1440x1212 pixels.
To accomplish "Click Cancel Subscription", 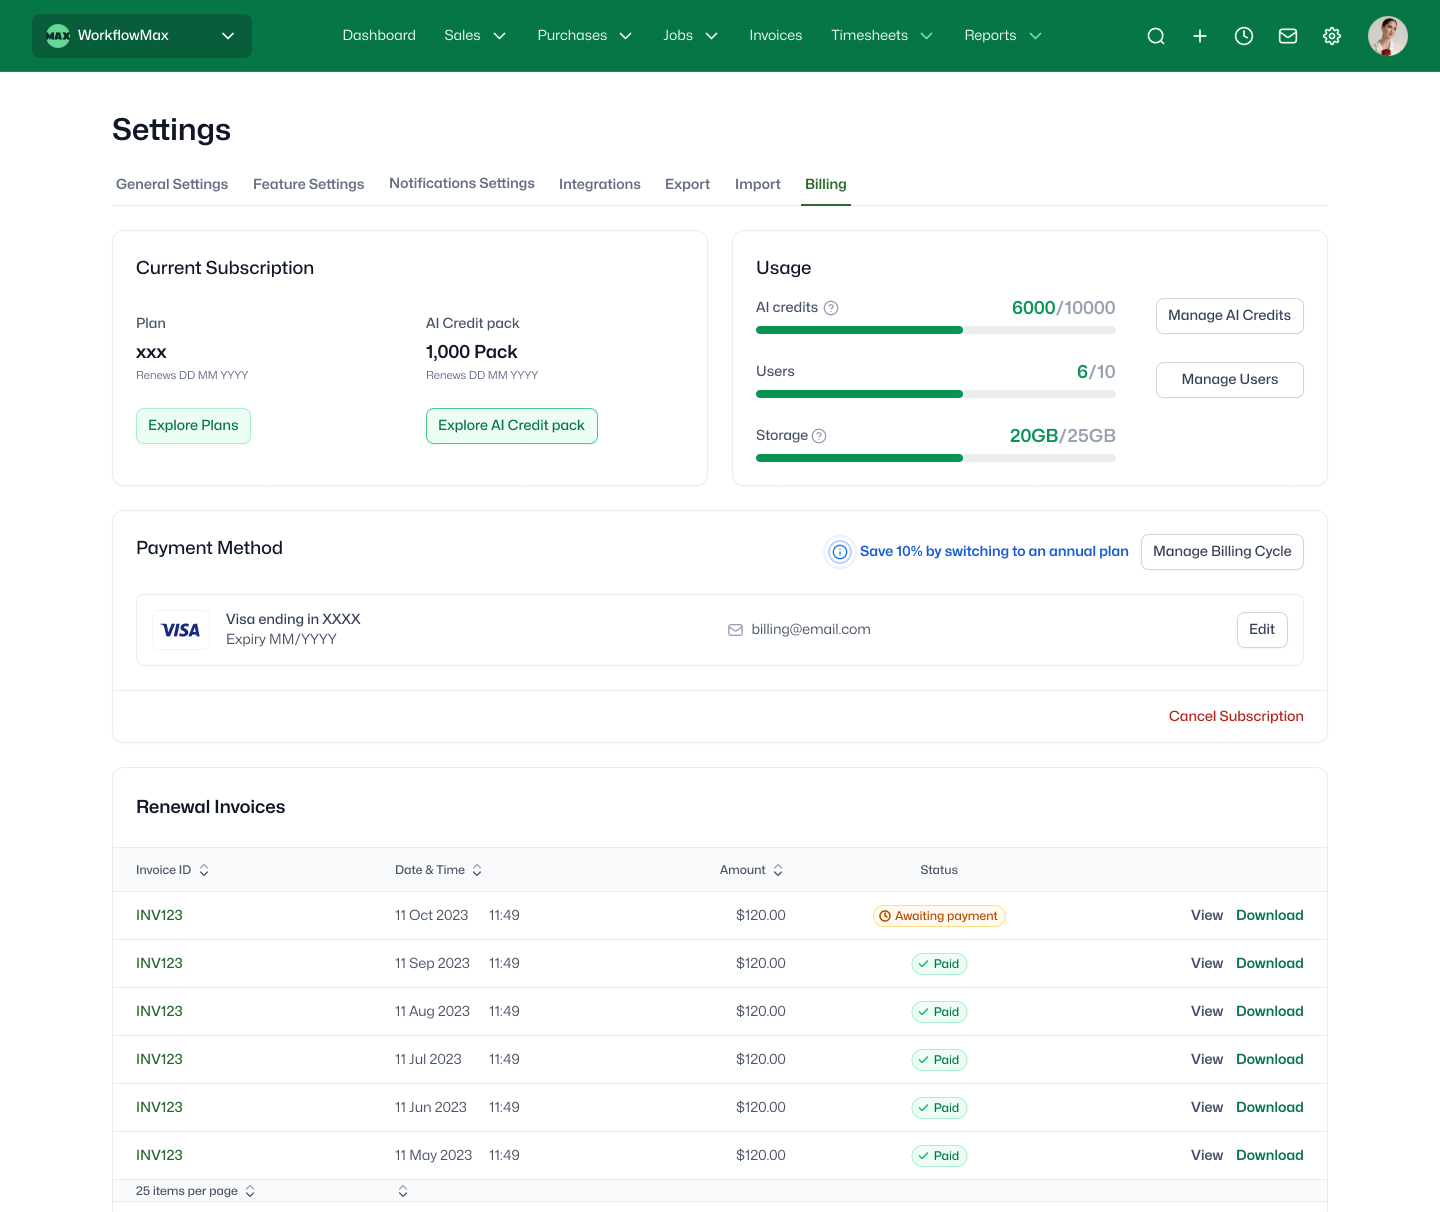I will pyautogui.click(x=1236, y=716).
